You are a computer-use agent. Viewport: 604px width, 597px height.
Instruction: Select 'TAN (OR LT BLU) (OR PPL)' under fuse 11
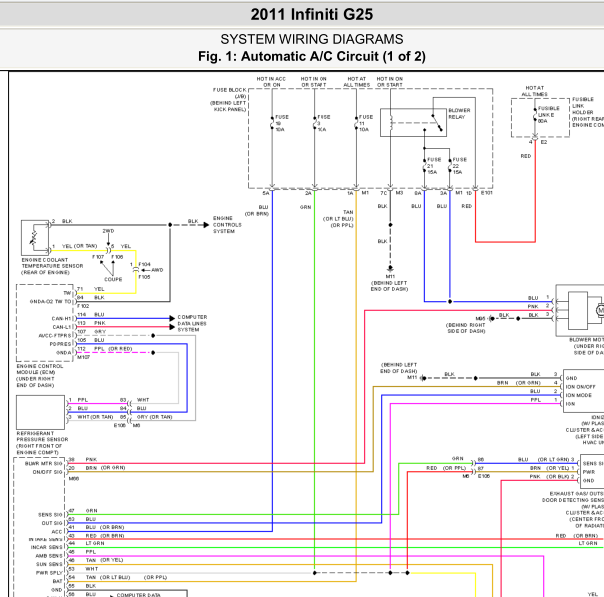tap(338, 219)
